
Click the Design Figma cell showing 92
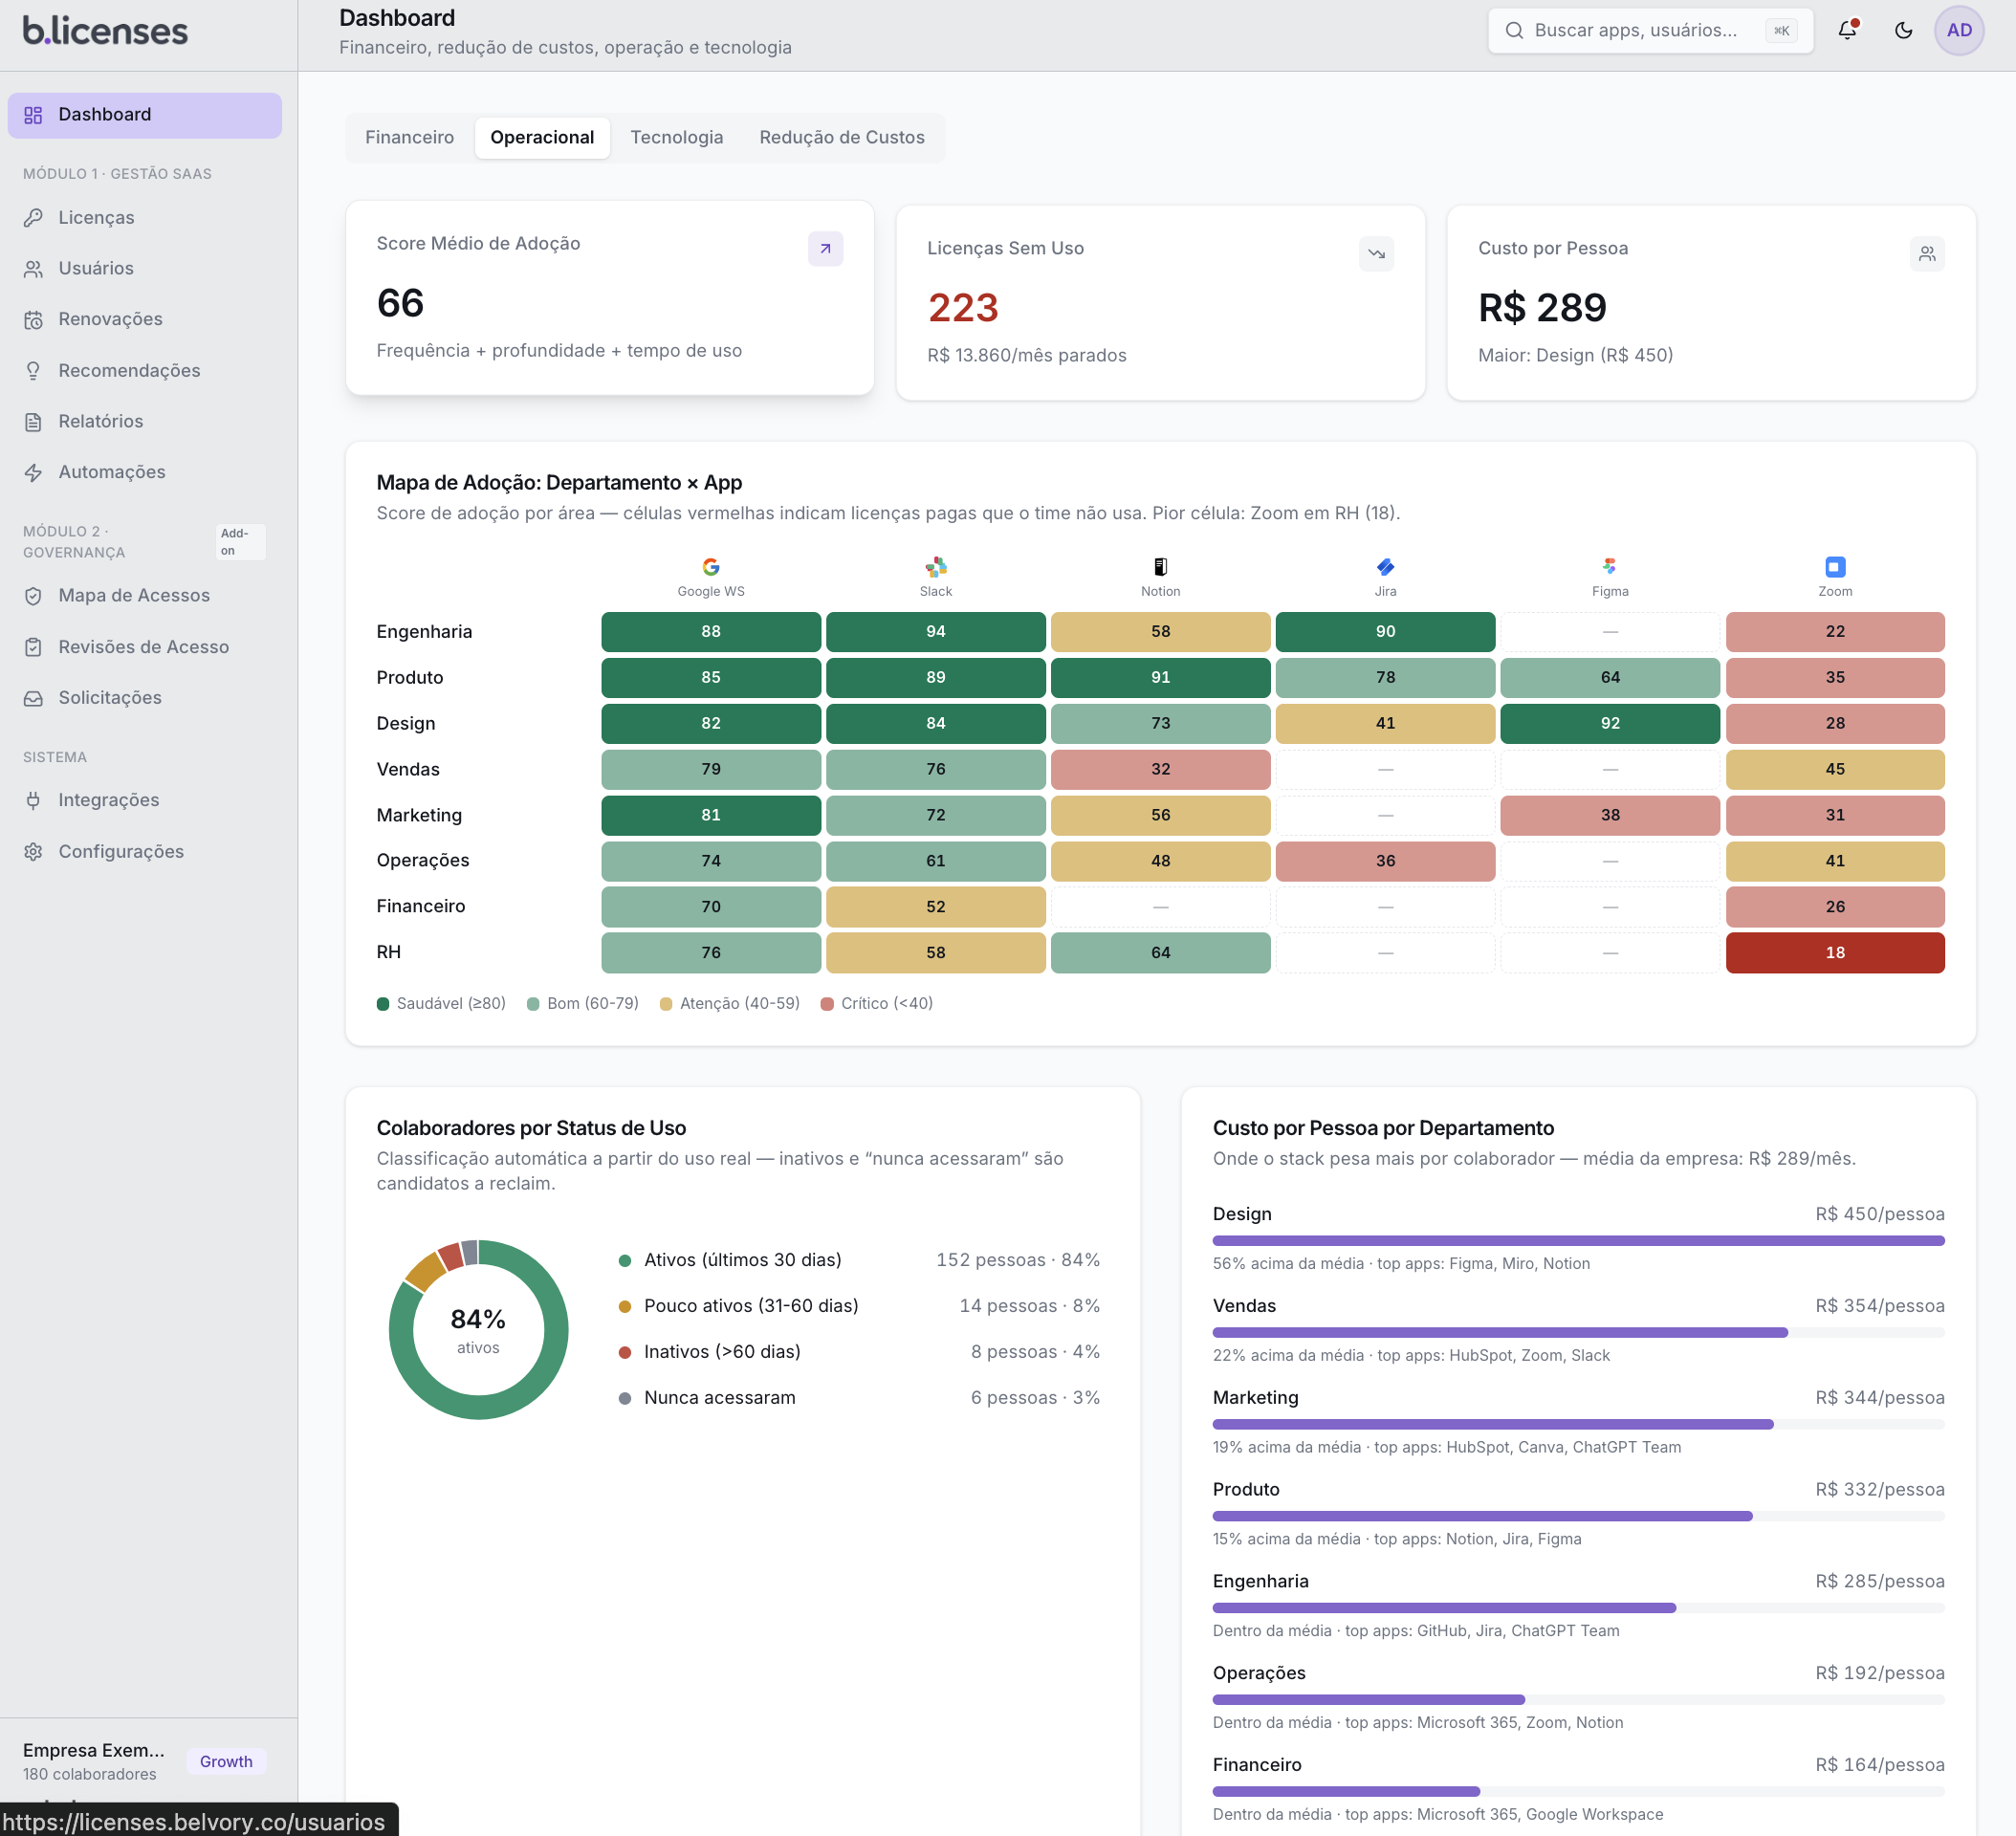[1610, 724]
